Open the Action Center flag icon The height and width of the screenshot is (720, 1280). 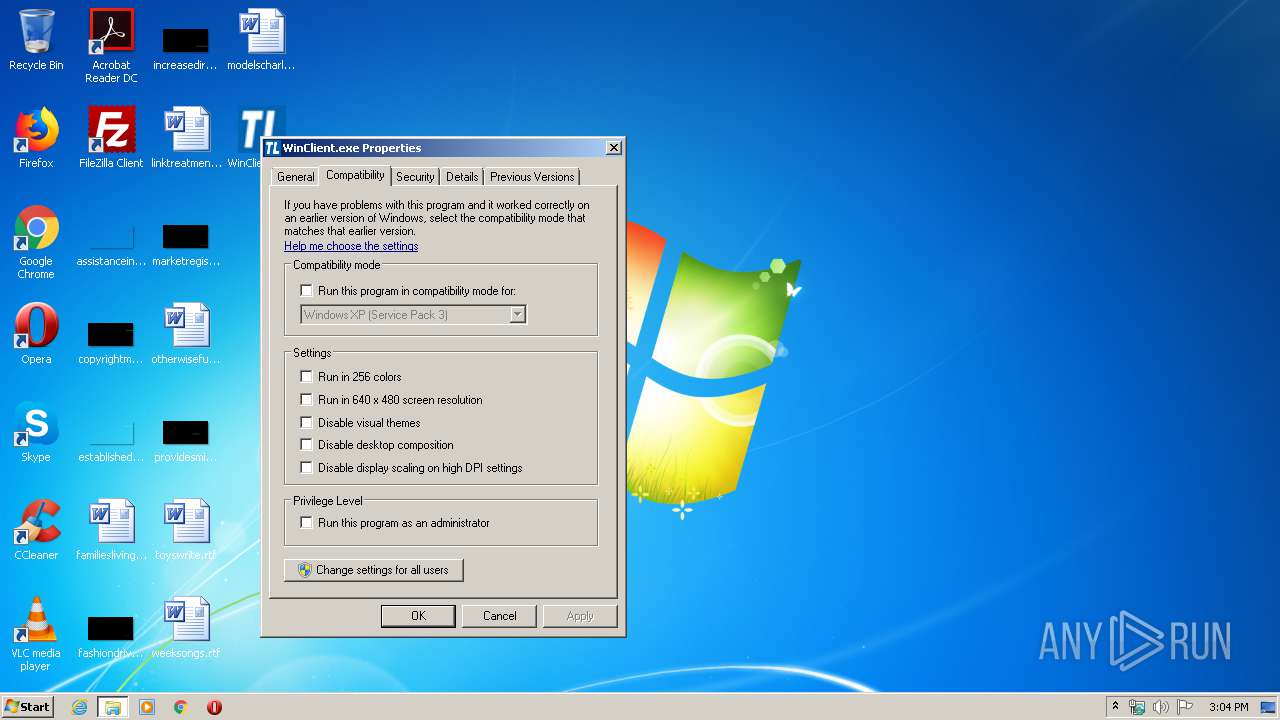(x=1185, y=707)
